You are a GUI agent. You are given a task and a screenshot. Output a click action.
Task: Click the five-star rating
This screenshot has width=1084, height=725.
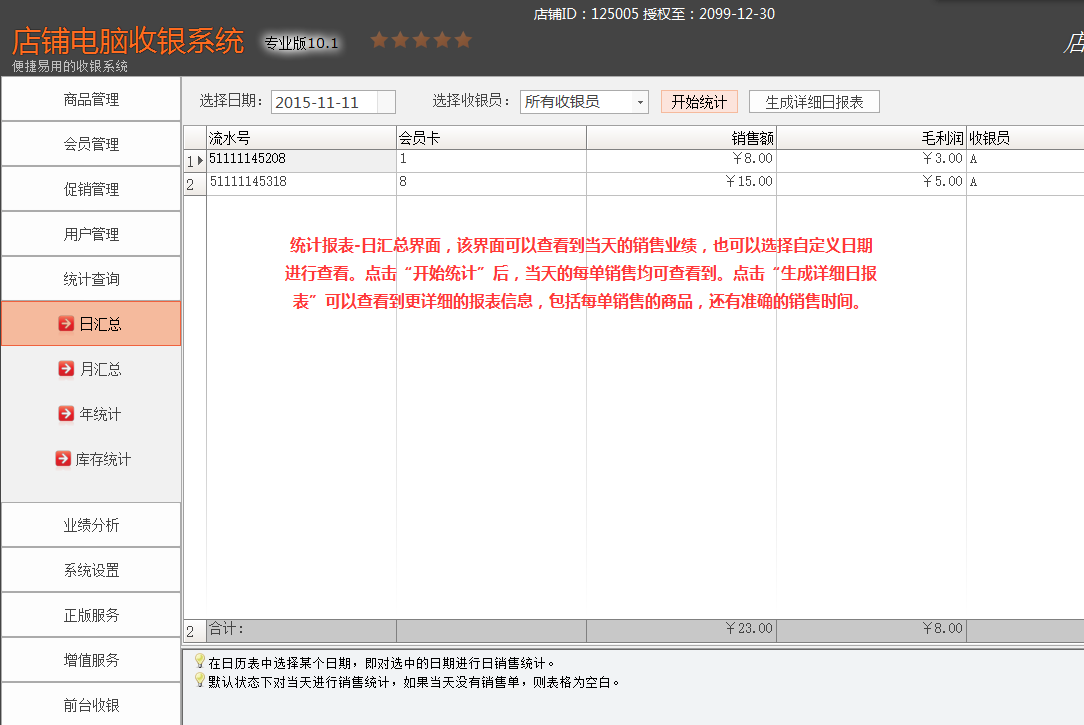pyautogui.click(x=421, y=40)
